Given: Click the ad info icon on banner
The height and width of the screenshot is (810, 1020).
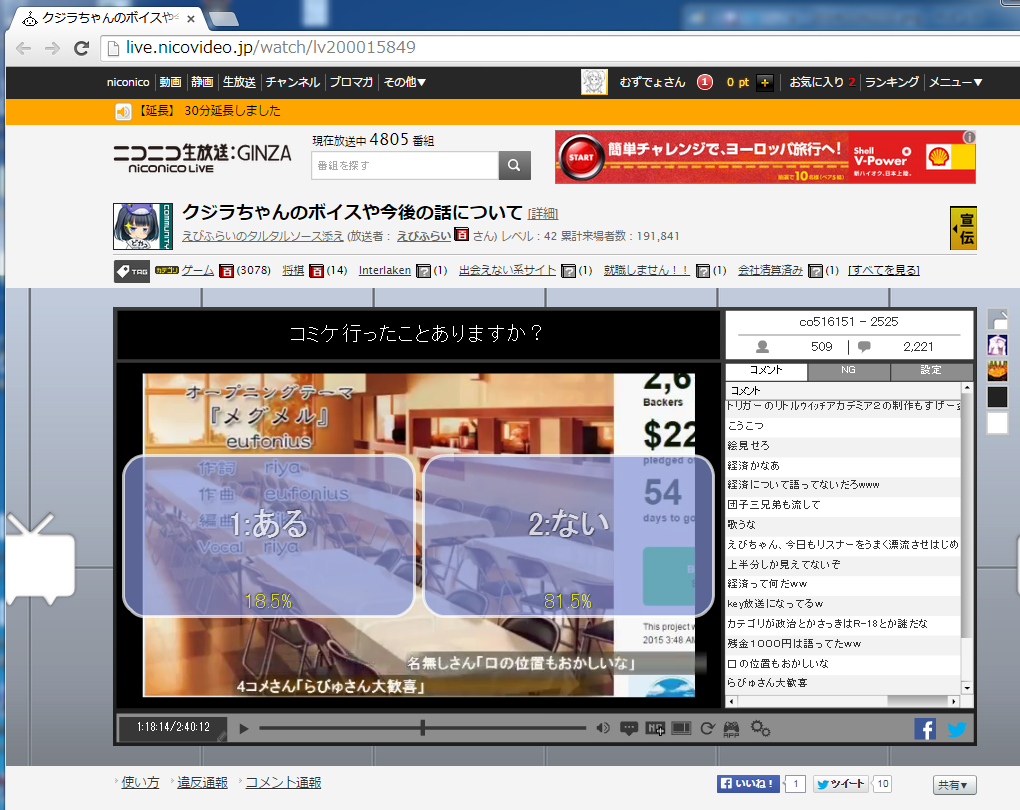Looking at the screenshot, I should [x=969, y=137].
